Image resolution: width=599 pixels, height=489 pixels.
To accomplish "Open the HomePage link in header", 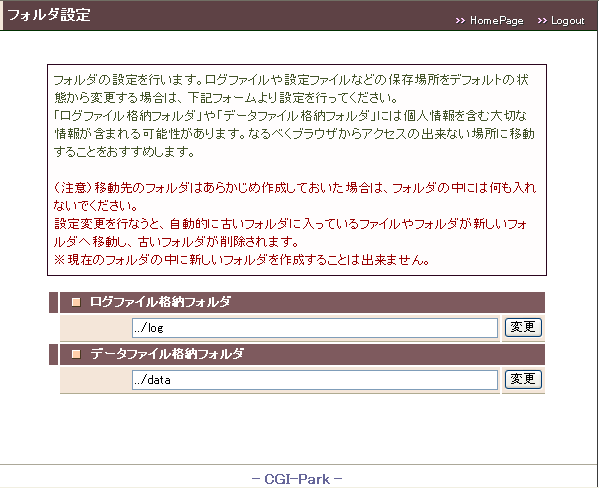I will pyautogui.click(x=496, y=20).
